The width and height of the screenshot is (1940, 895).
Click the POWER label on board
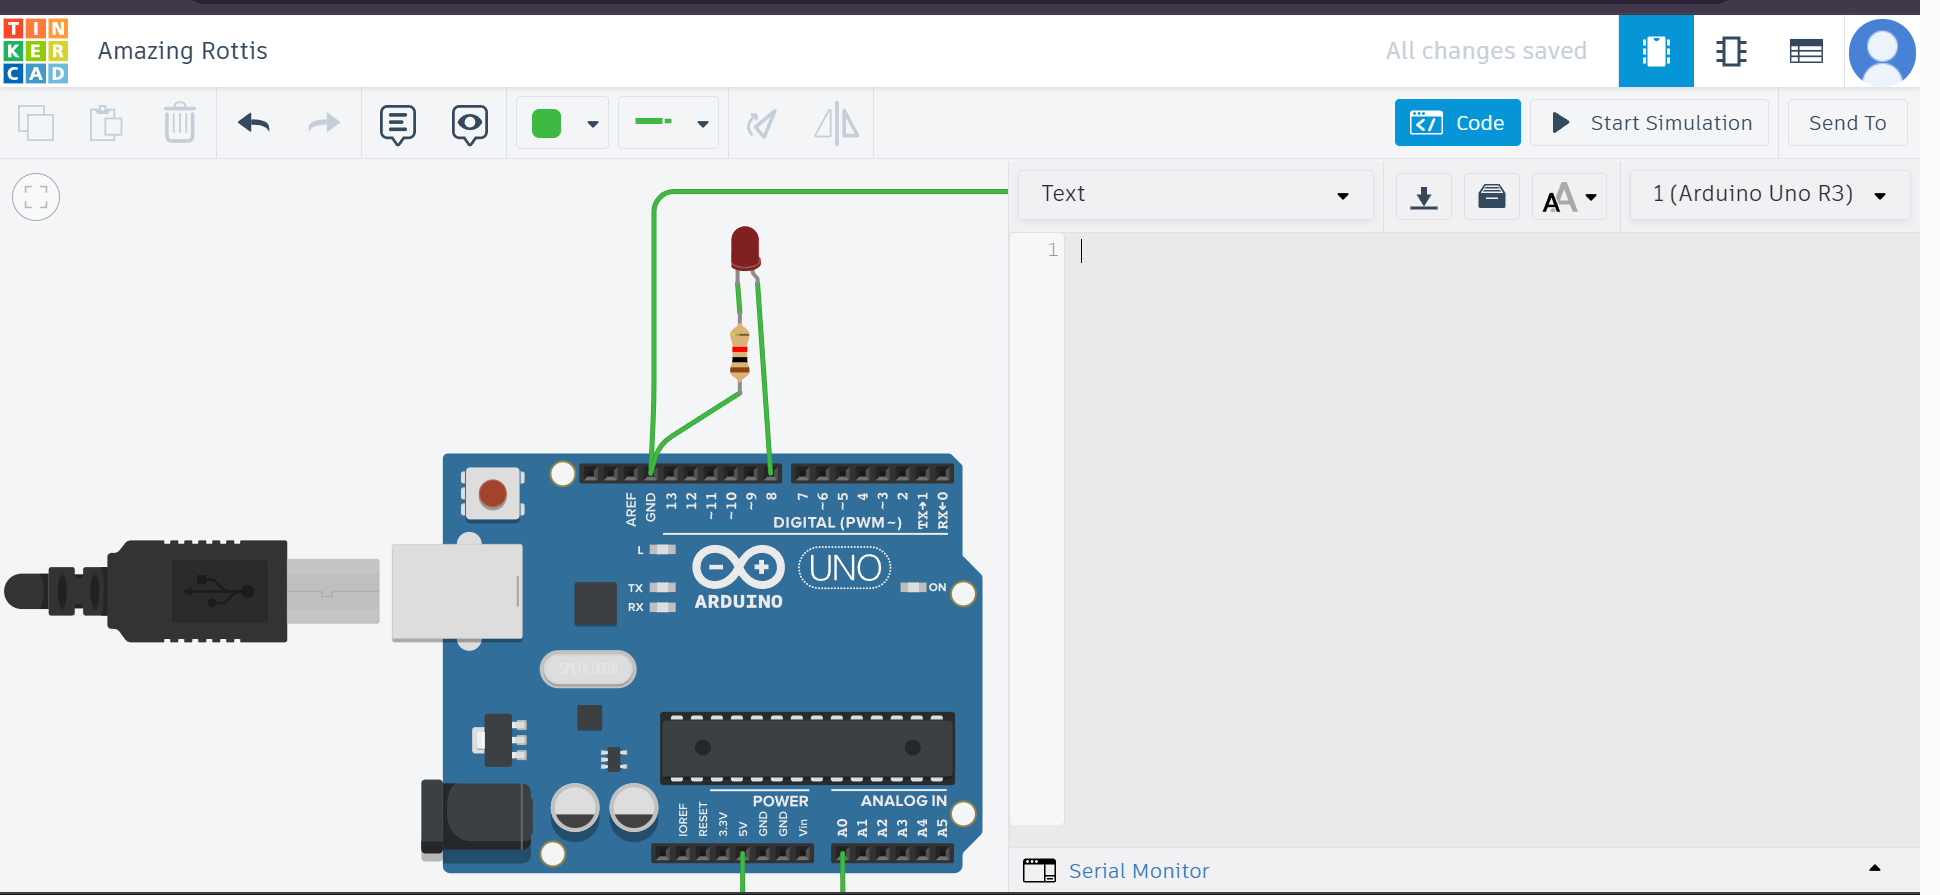click(780, 801)
